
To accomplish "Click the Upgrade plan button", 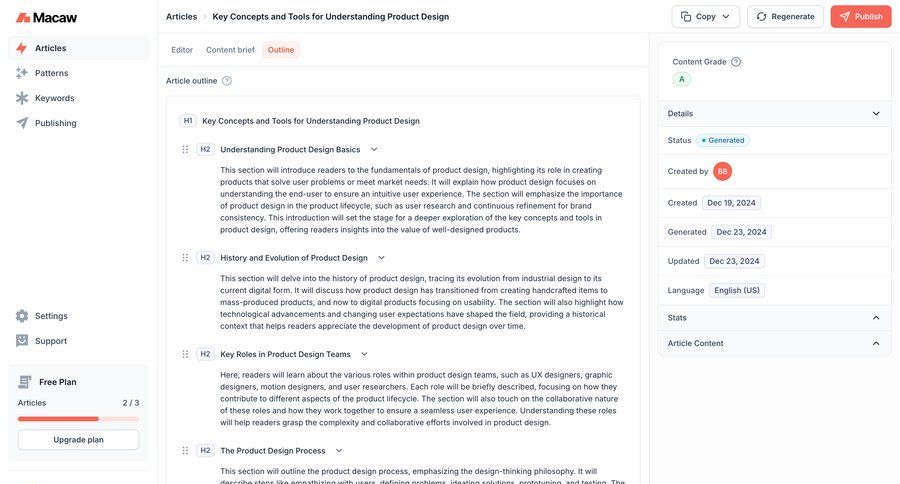I will pyautogui.click(x=78, y=440).
